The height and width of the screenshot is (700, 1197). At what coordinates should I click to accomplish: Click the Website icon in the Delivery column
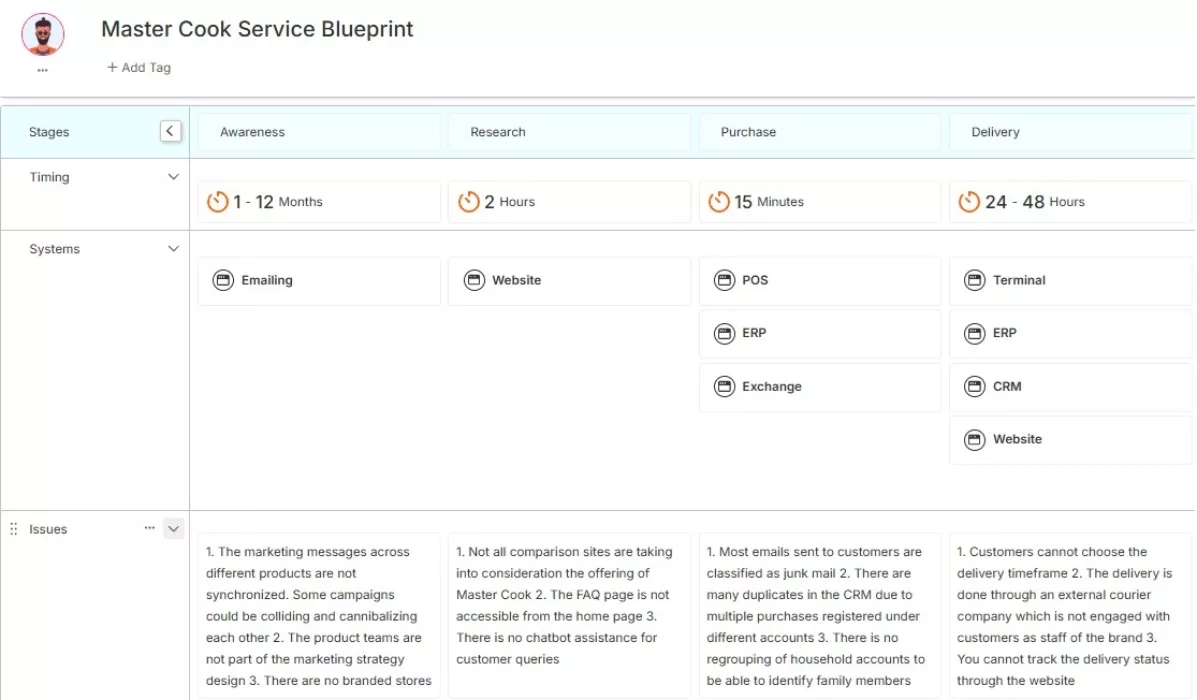974,439
